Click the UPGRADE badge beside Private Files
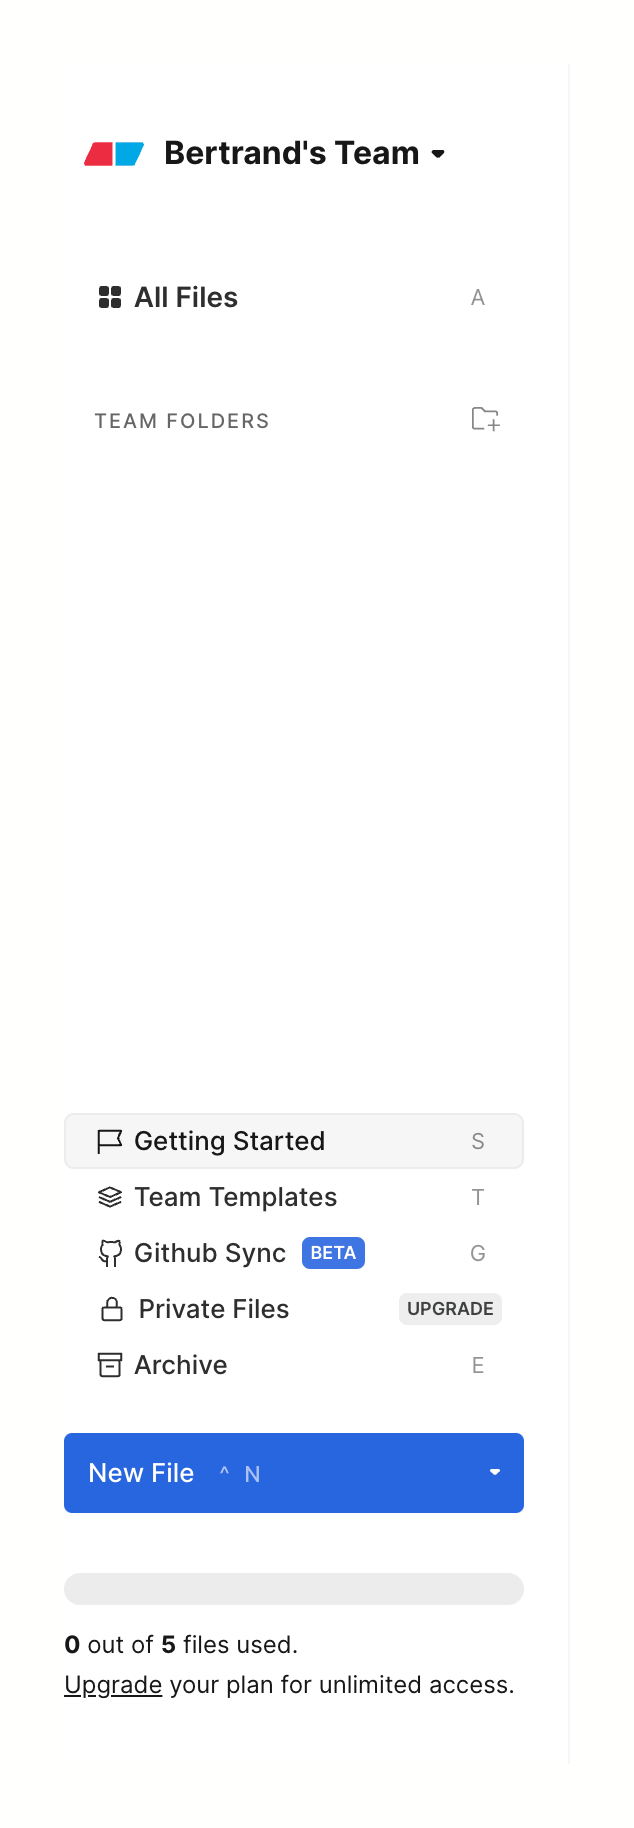Image resolution: width=634 pixels, height=1828 pixels. tap(450, 1308)
